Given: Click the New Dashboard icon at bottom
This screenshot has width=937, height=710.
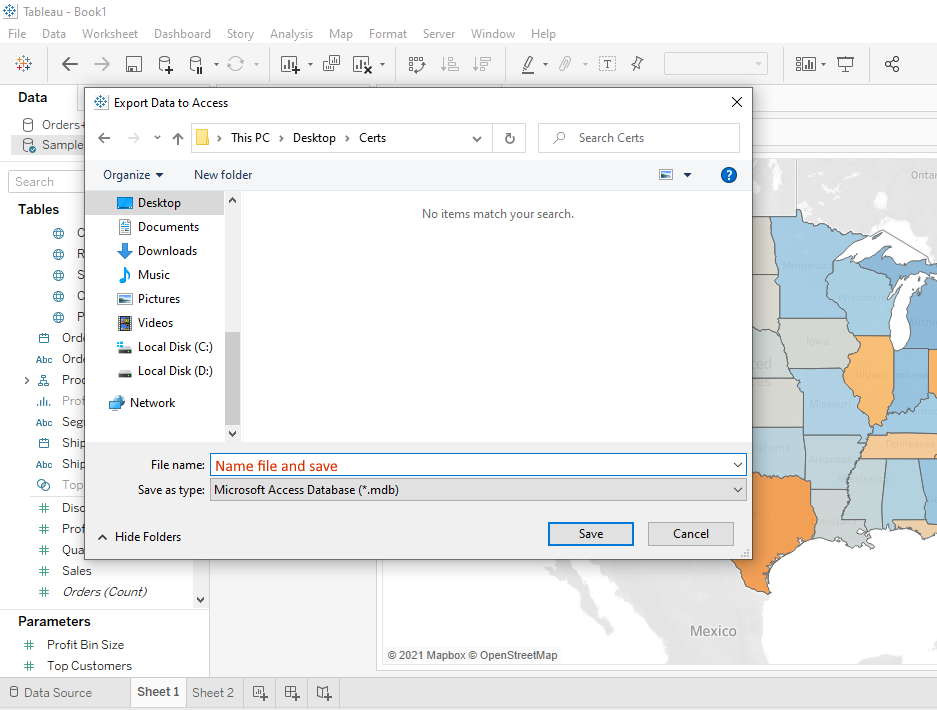Looking at the screenshot, I should coord(292,693).
